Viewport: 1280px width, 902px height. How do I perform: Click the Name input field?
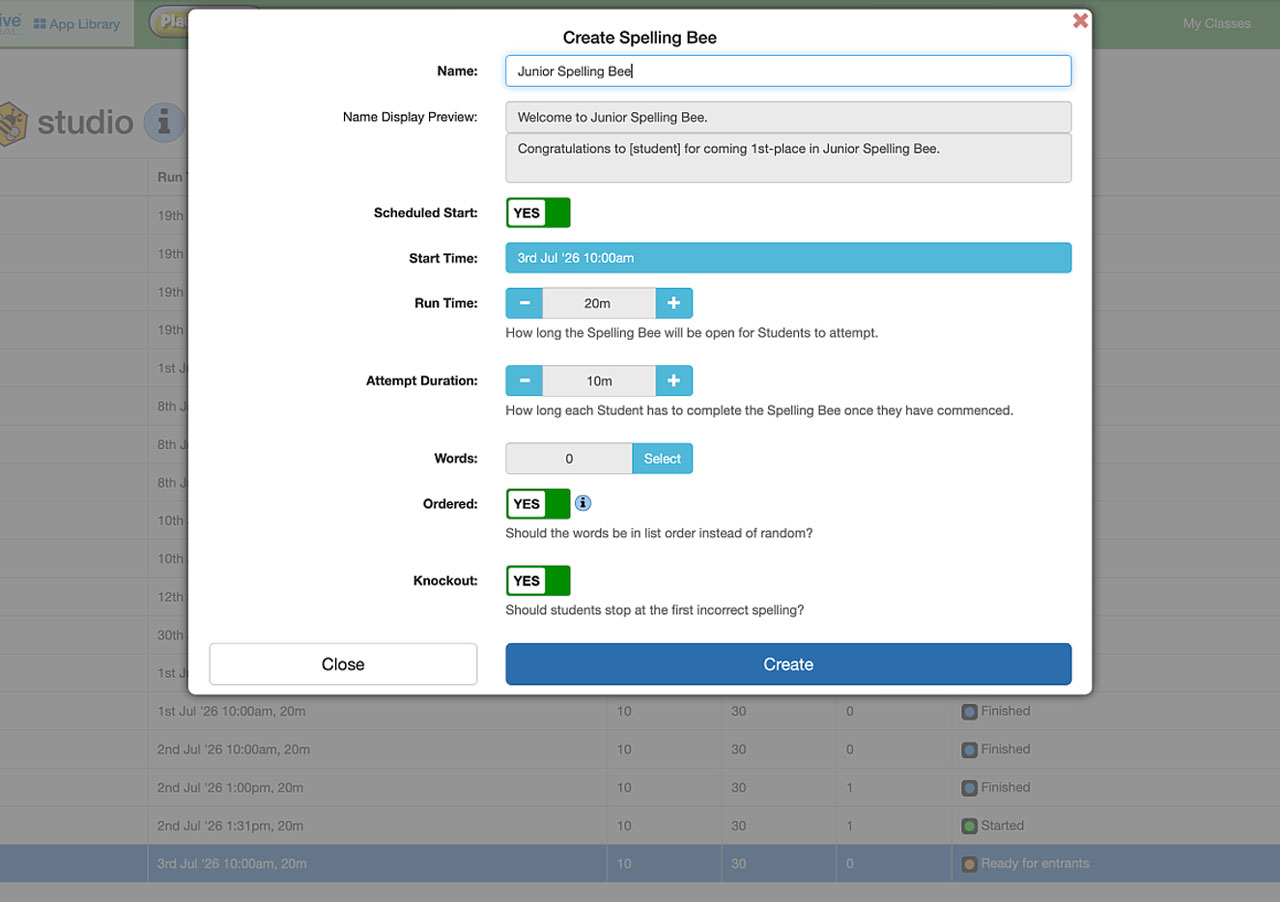point(788,71)
